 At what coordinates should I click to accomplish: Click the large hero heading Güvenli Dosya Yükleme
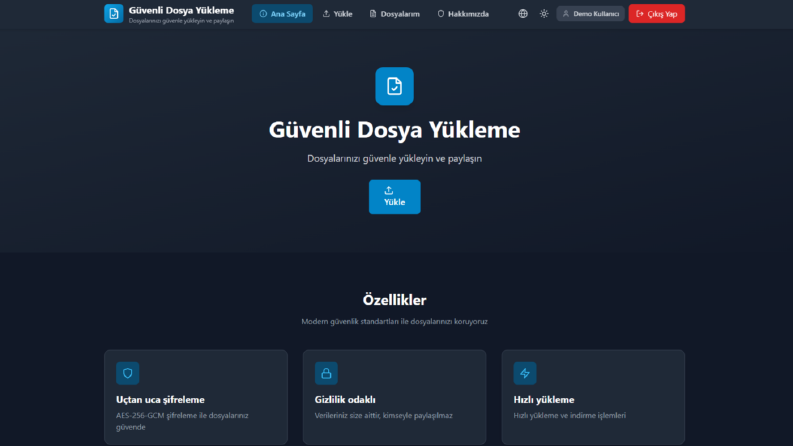tap(394, 129)
